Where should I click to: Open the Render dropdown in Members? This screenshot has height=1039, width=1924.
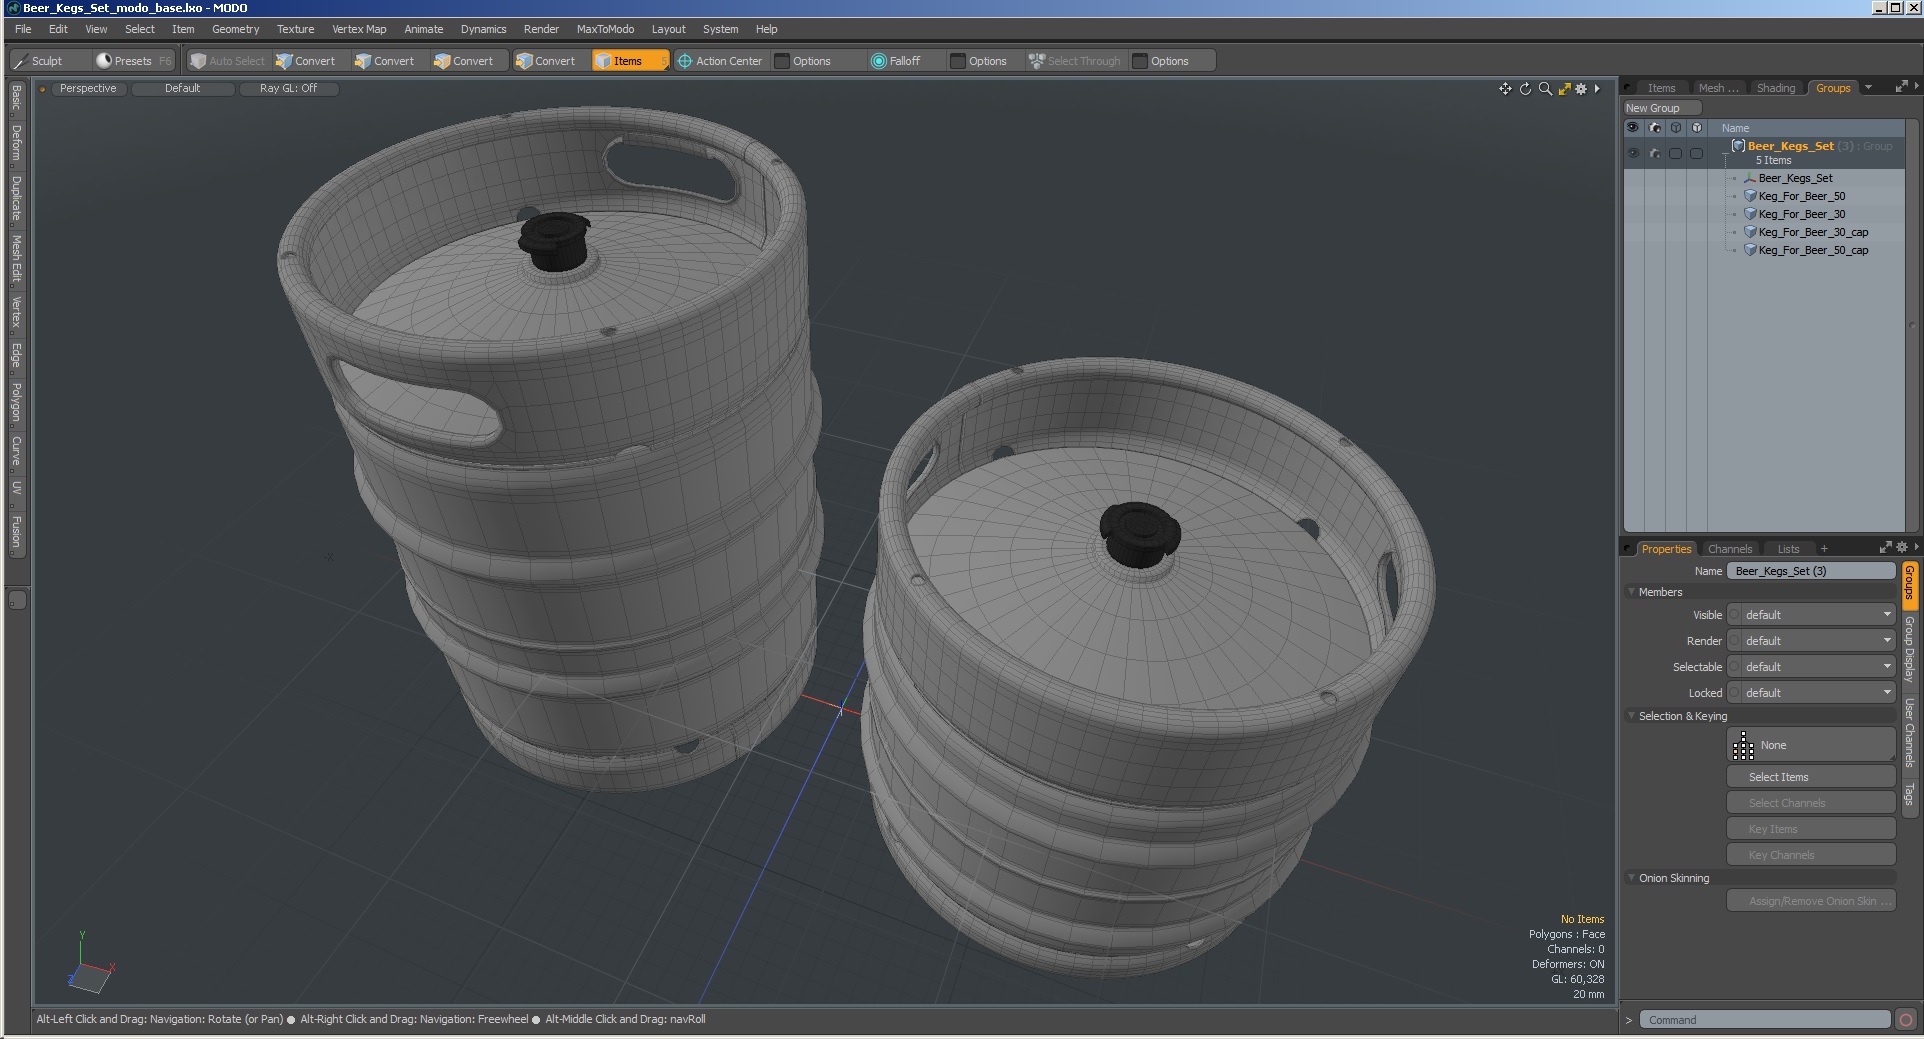[1811, 641]
